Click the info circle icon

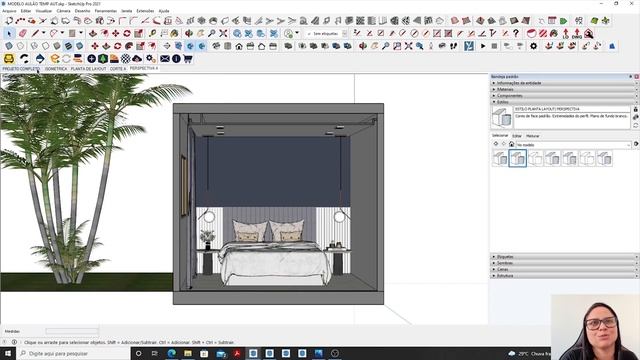click(x=176, y=59)
